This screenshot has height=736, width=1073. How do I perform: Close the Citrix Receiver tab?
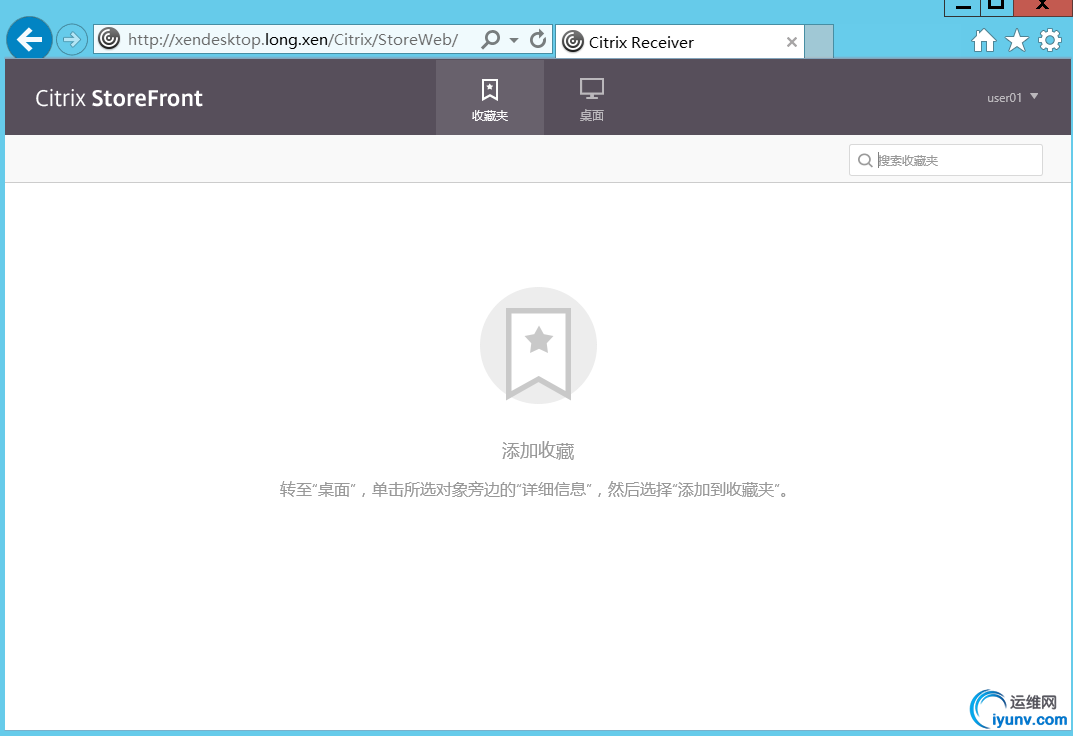click(792, 42)
